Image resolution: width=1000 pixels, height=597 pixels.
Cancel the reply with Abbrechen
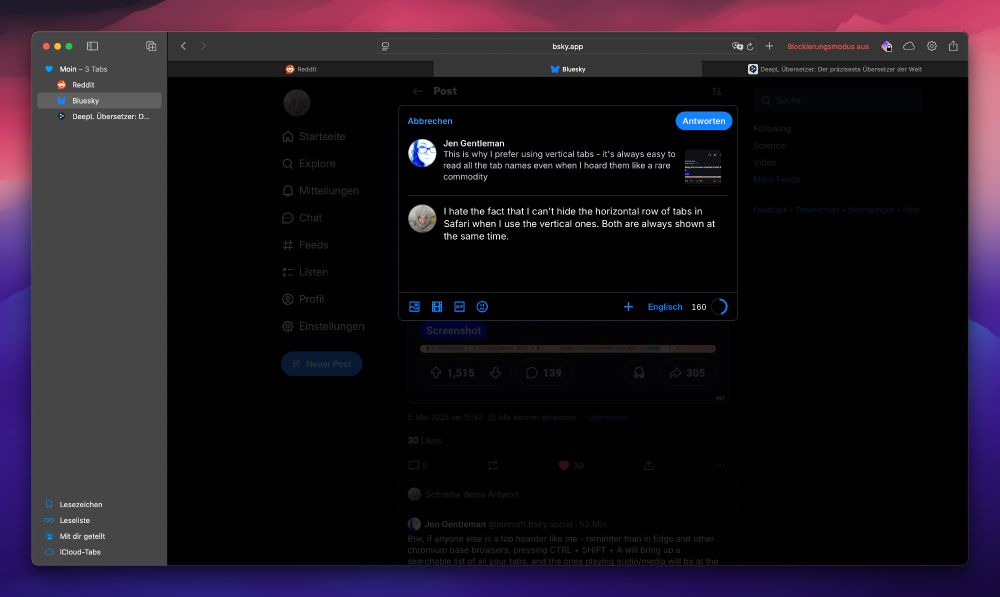point(430,121)
